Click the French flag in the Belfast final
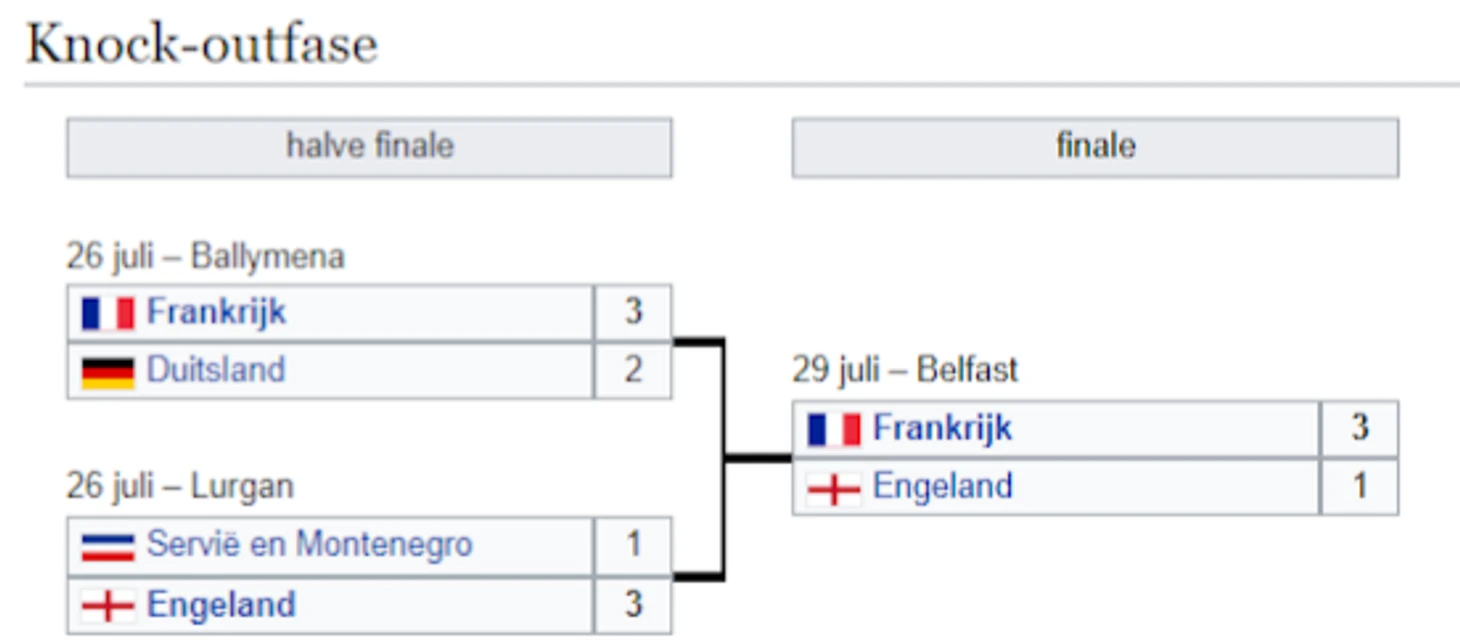The image size is (1460, 643). (834, 430)
